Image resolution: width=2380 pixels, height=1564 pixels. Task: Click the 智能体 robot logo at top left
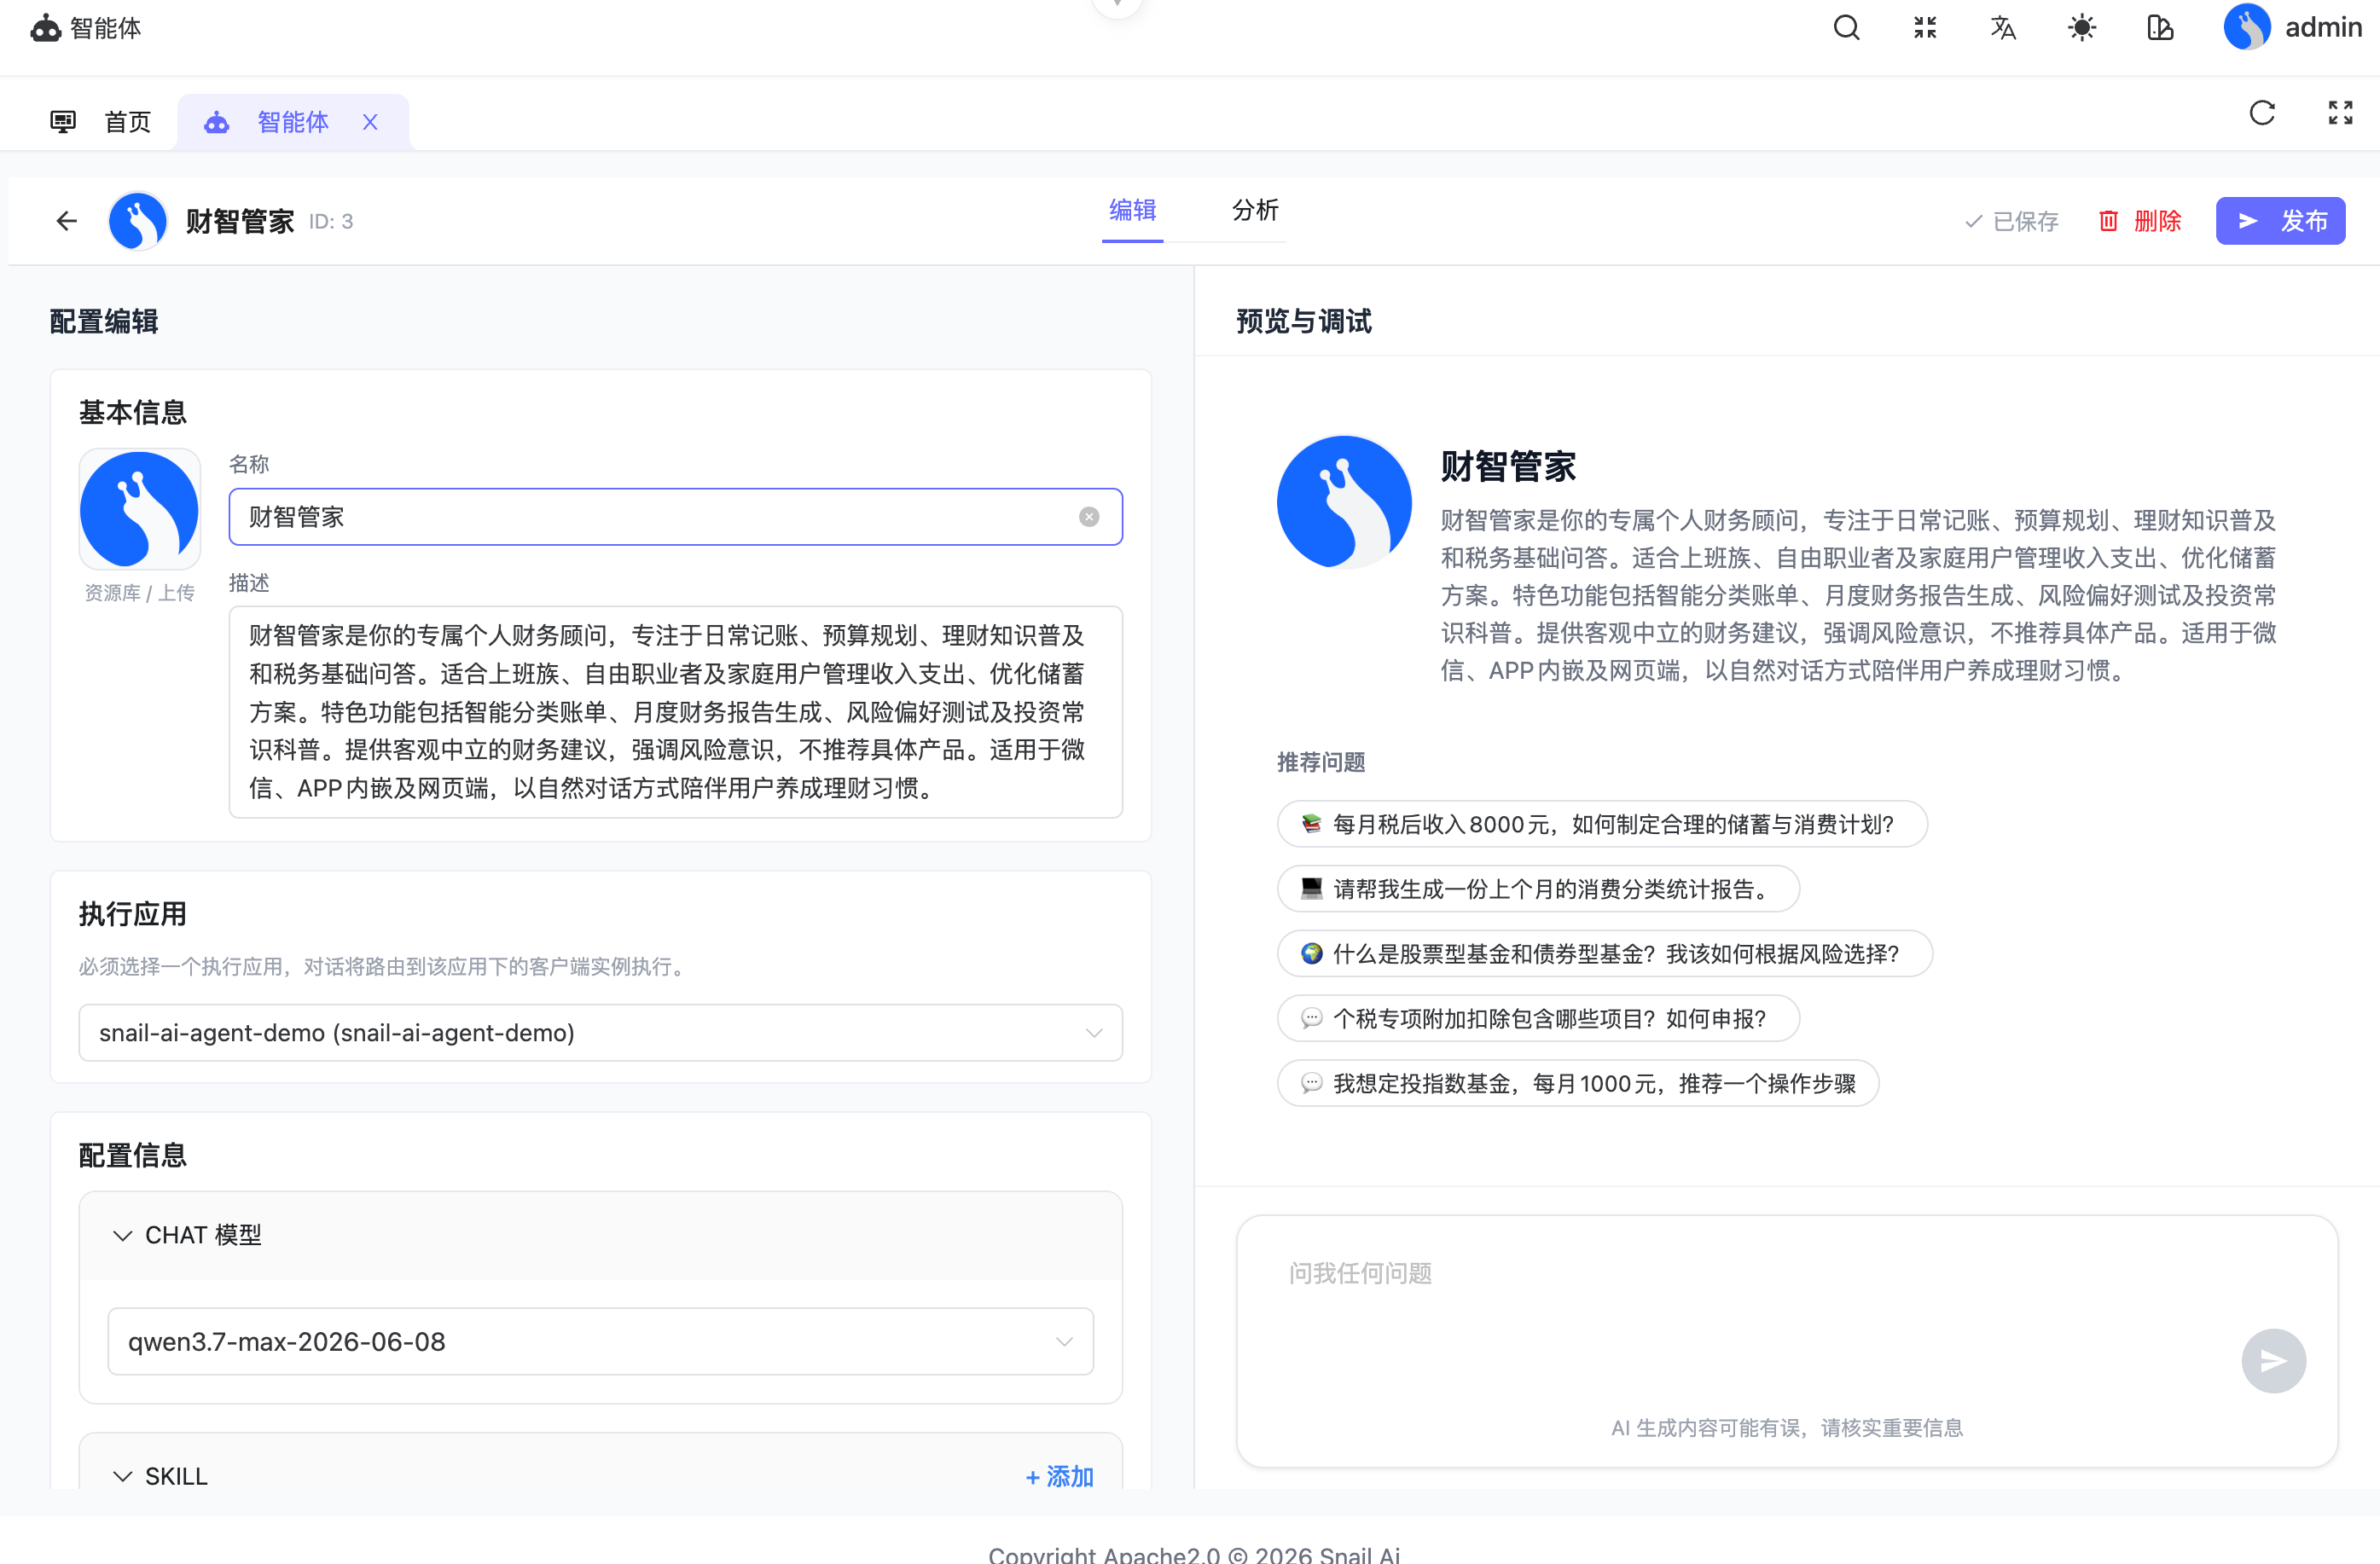pos(46,28)
